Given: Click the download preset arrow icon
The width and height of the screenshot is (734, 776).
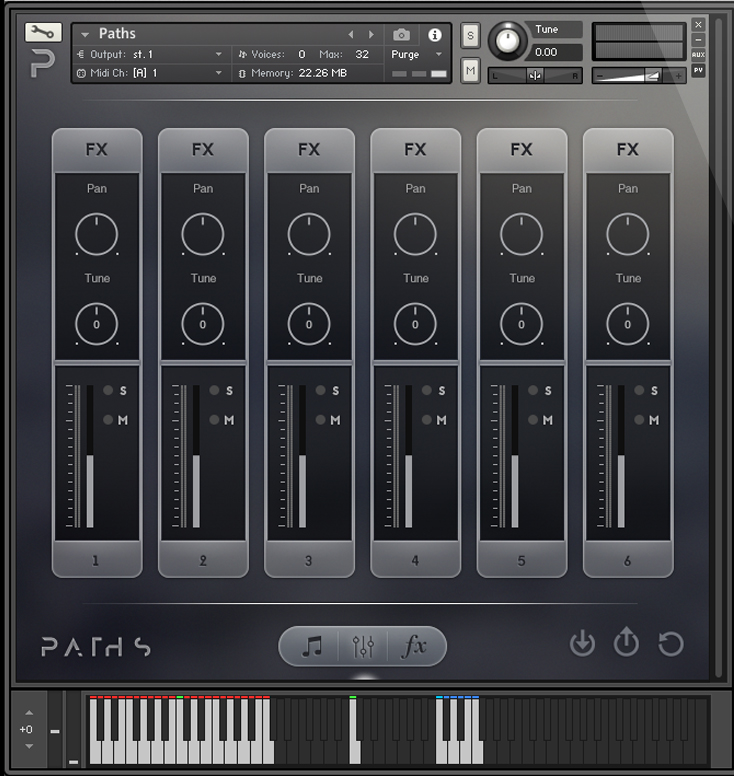Looking at the screenshot, I should coord(582,643).
